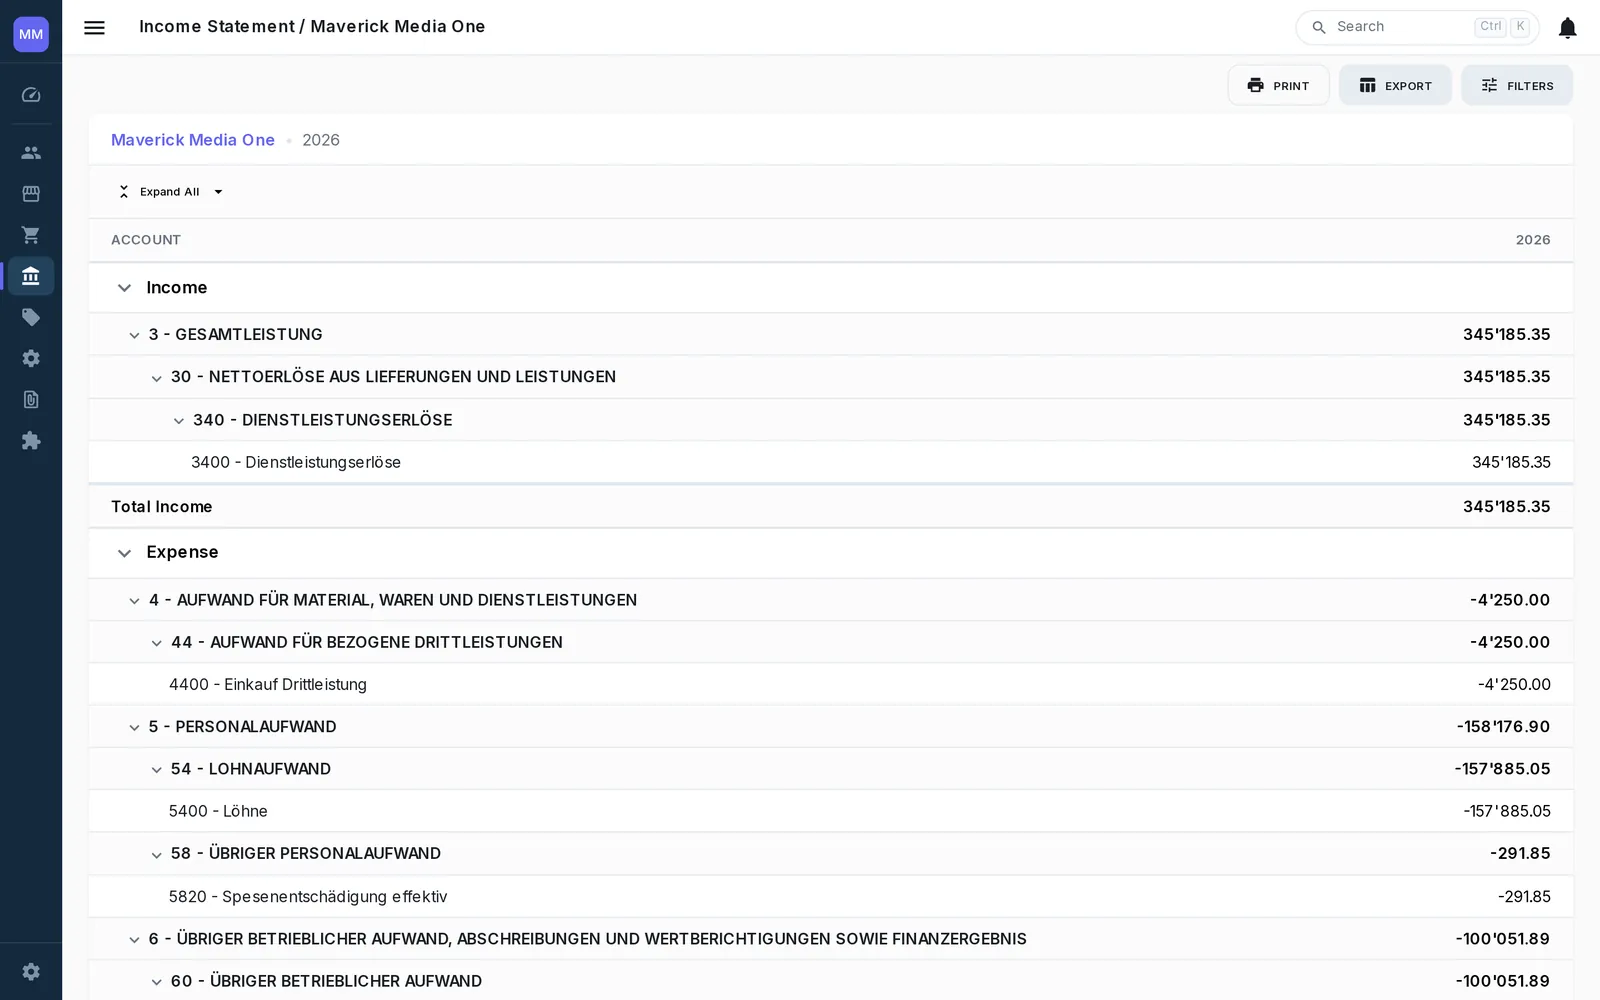This screenshot has height=1000, width=1600.
Task: Click the 2026 column header
Action: click(x=1533, y=240)
